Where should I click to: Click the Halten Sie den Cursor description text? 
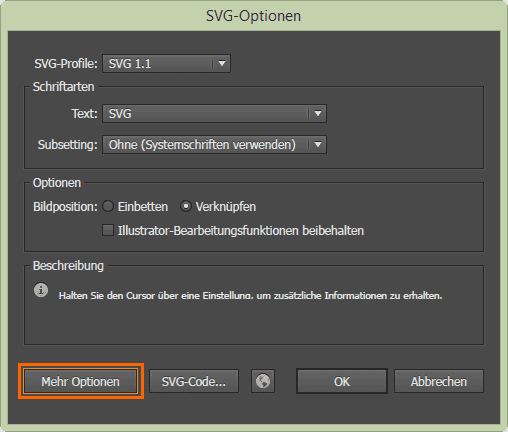(250, 296)
